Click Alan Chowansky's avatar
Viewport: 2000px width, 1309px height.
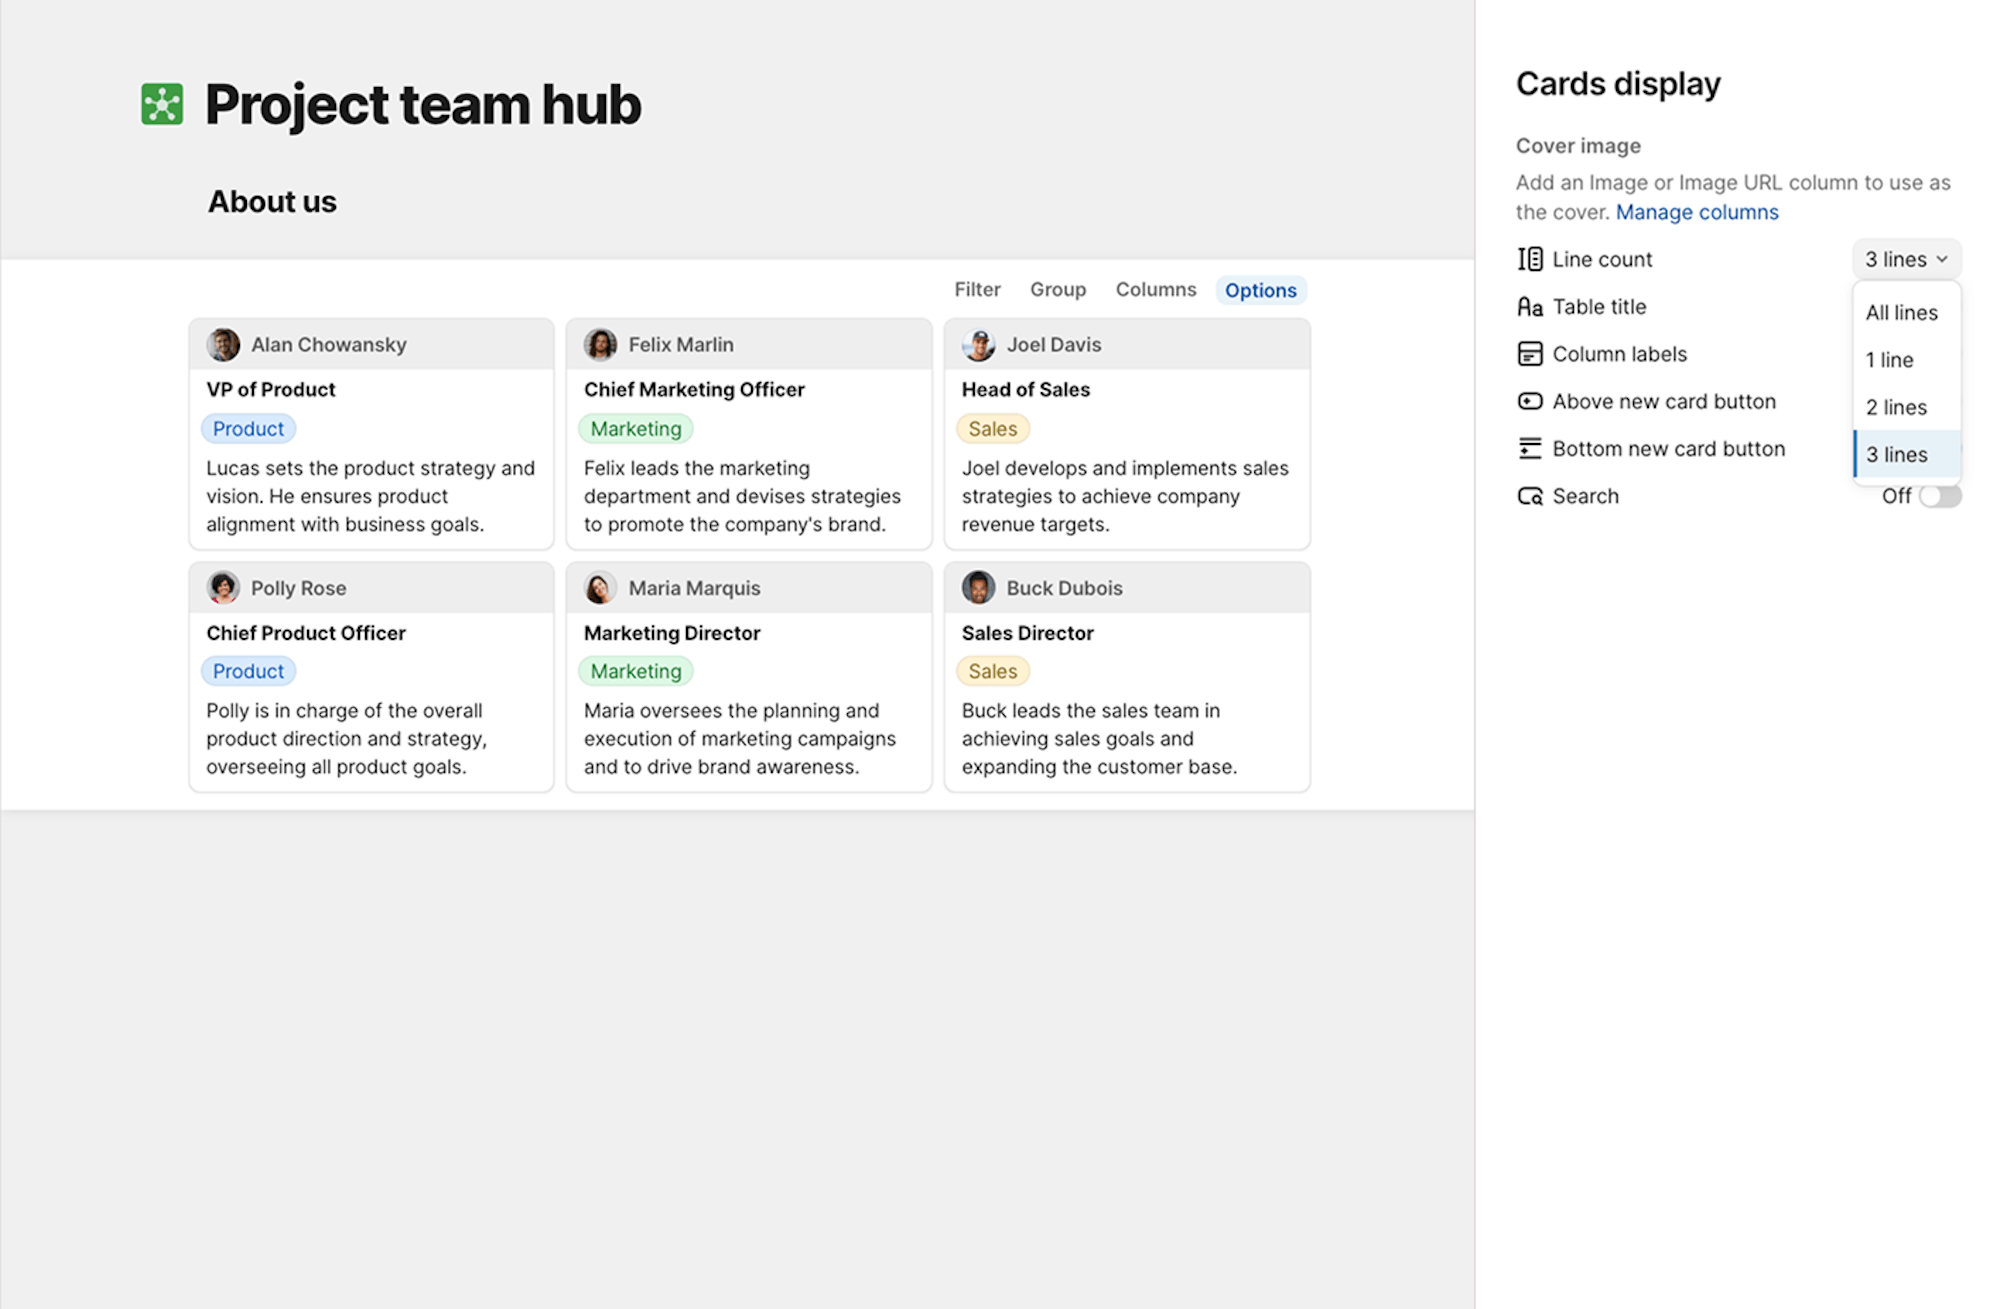pos(223,345)
